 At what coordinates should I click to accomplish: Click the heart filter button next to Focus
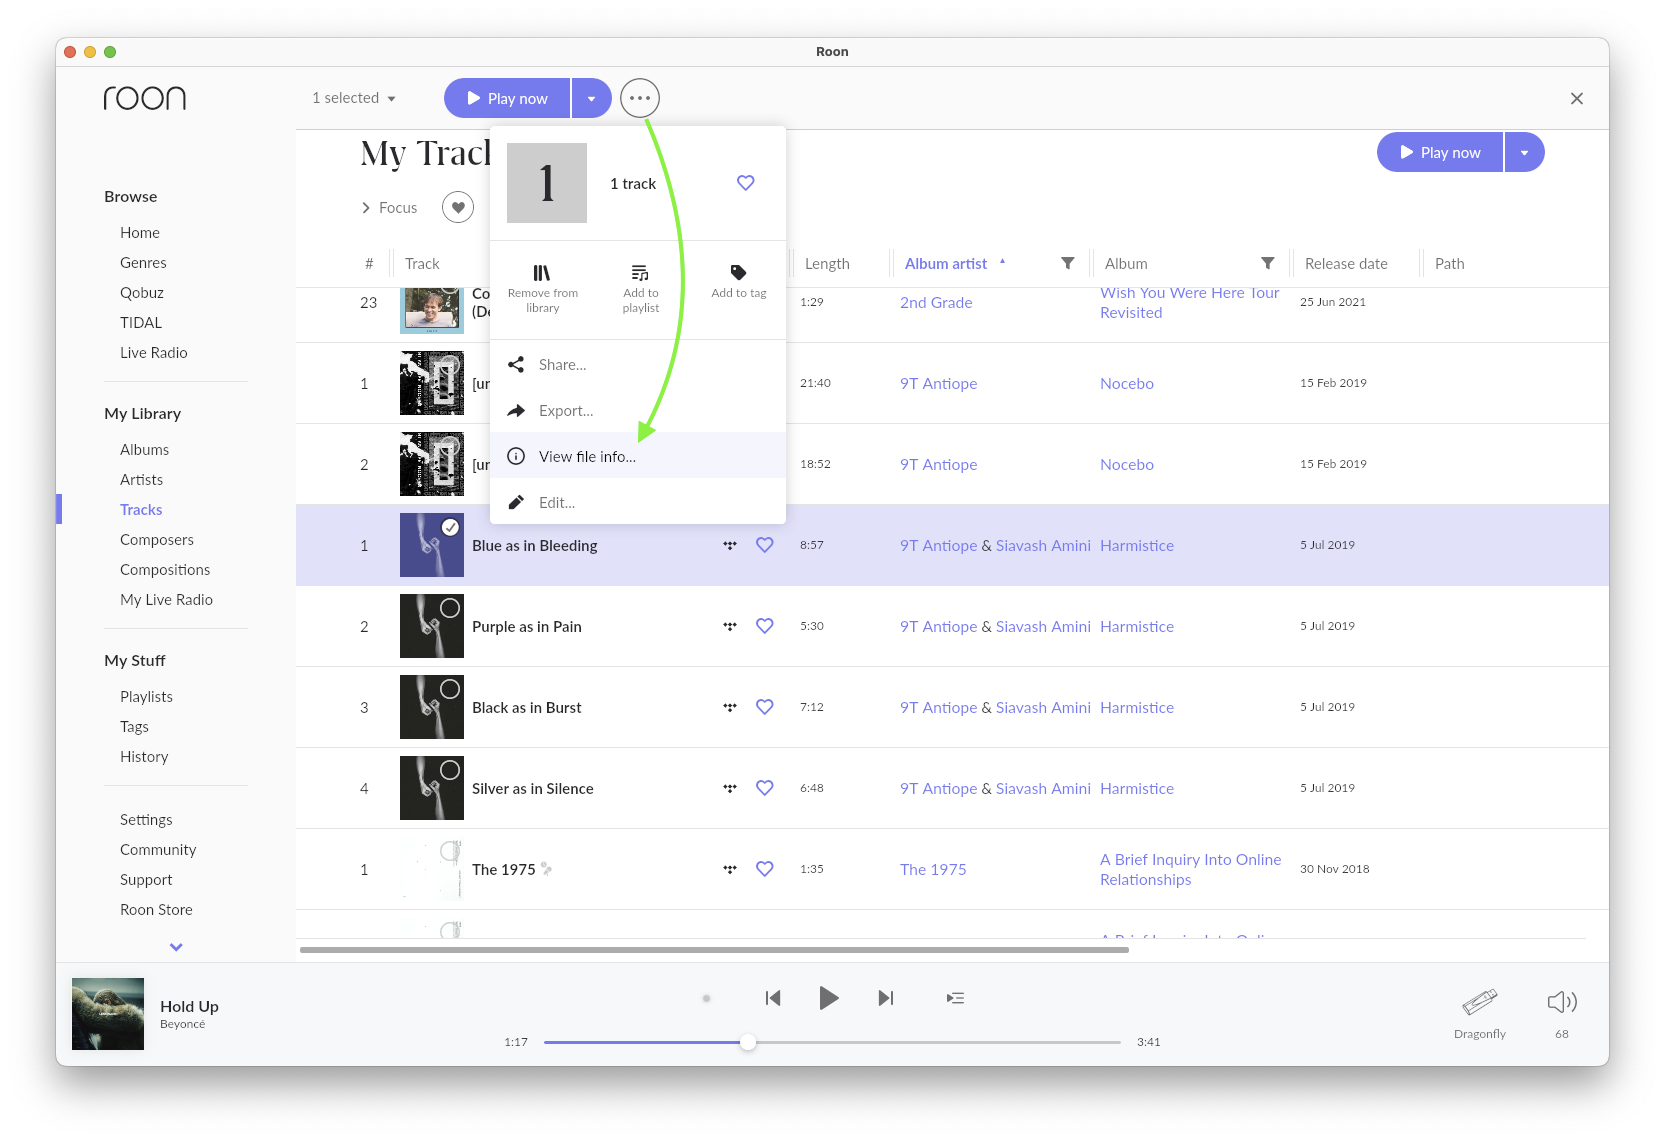click(x=458, y=208)
